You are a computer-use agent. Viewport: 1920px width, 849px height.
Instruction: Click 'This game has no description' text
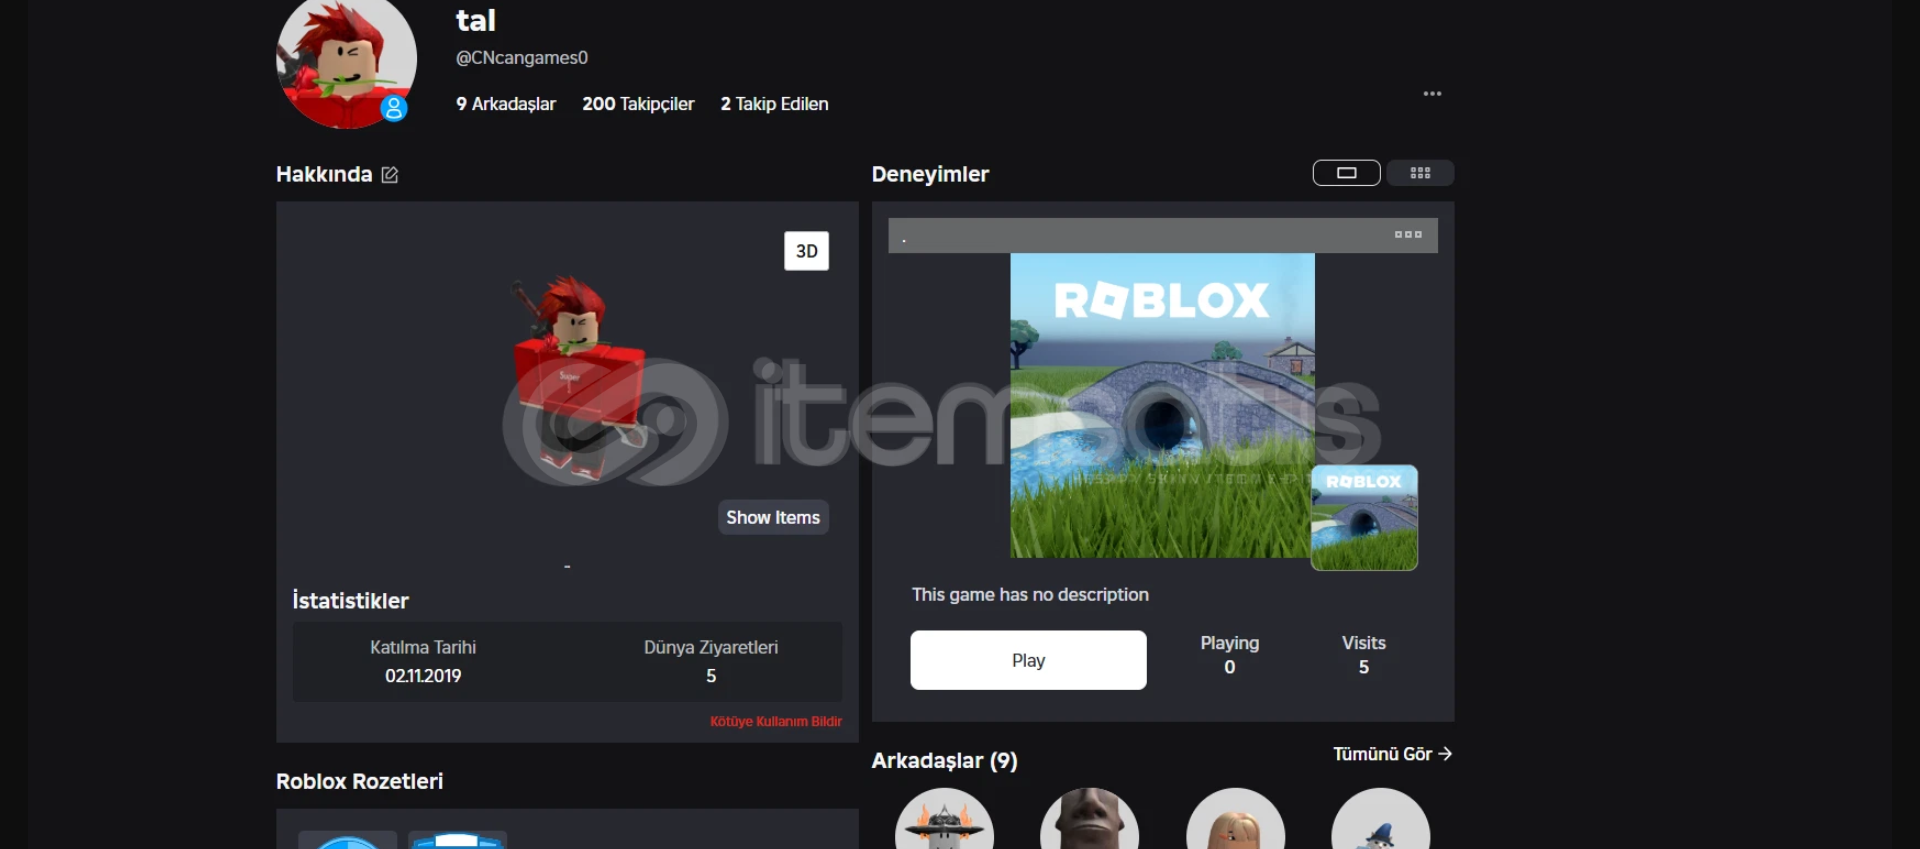click(x=1030, y=595)
